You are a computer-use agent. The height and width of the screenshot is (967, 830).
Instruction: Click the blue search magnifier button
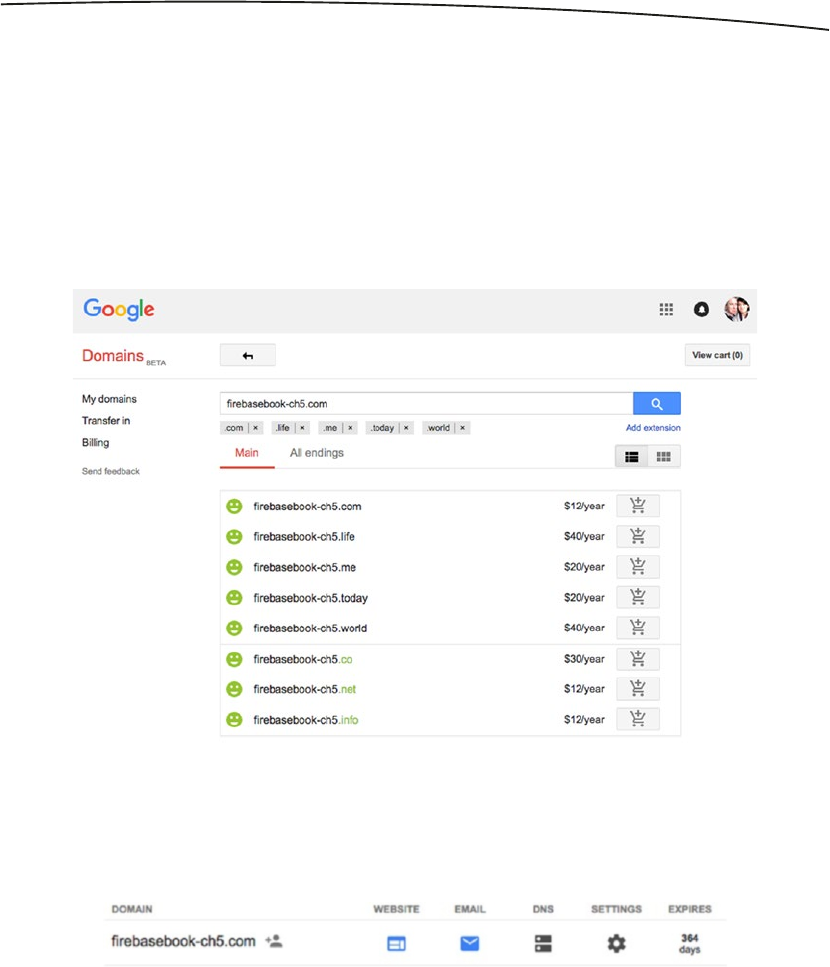point(657,403)
